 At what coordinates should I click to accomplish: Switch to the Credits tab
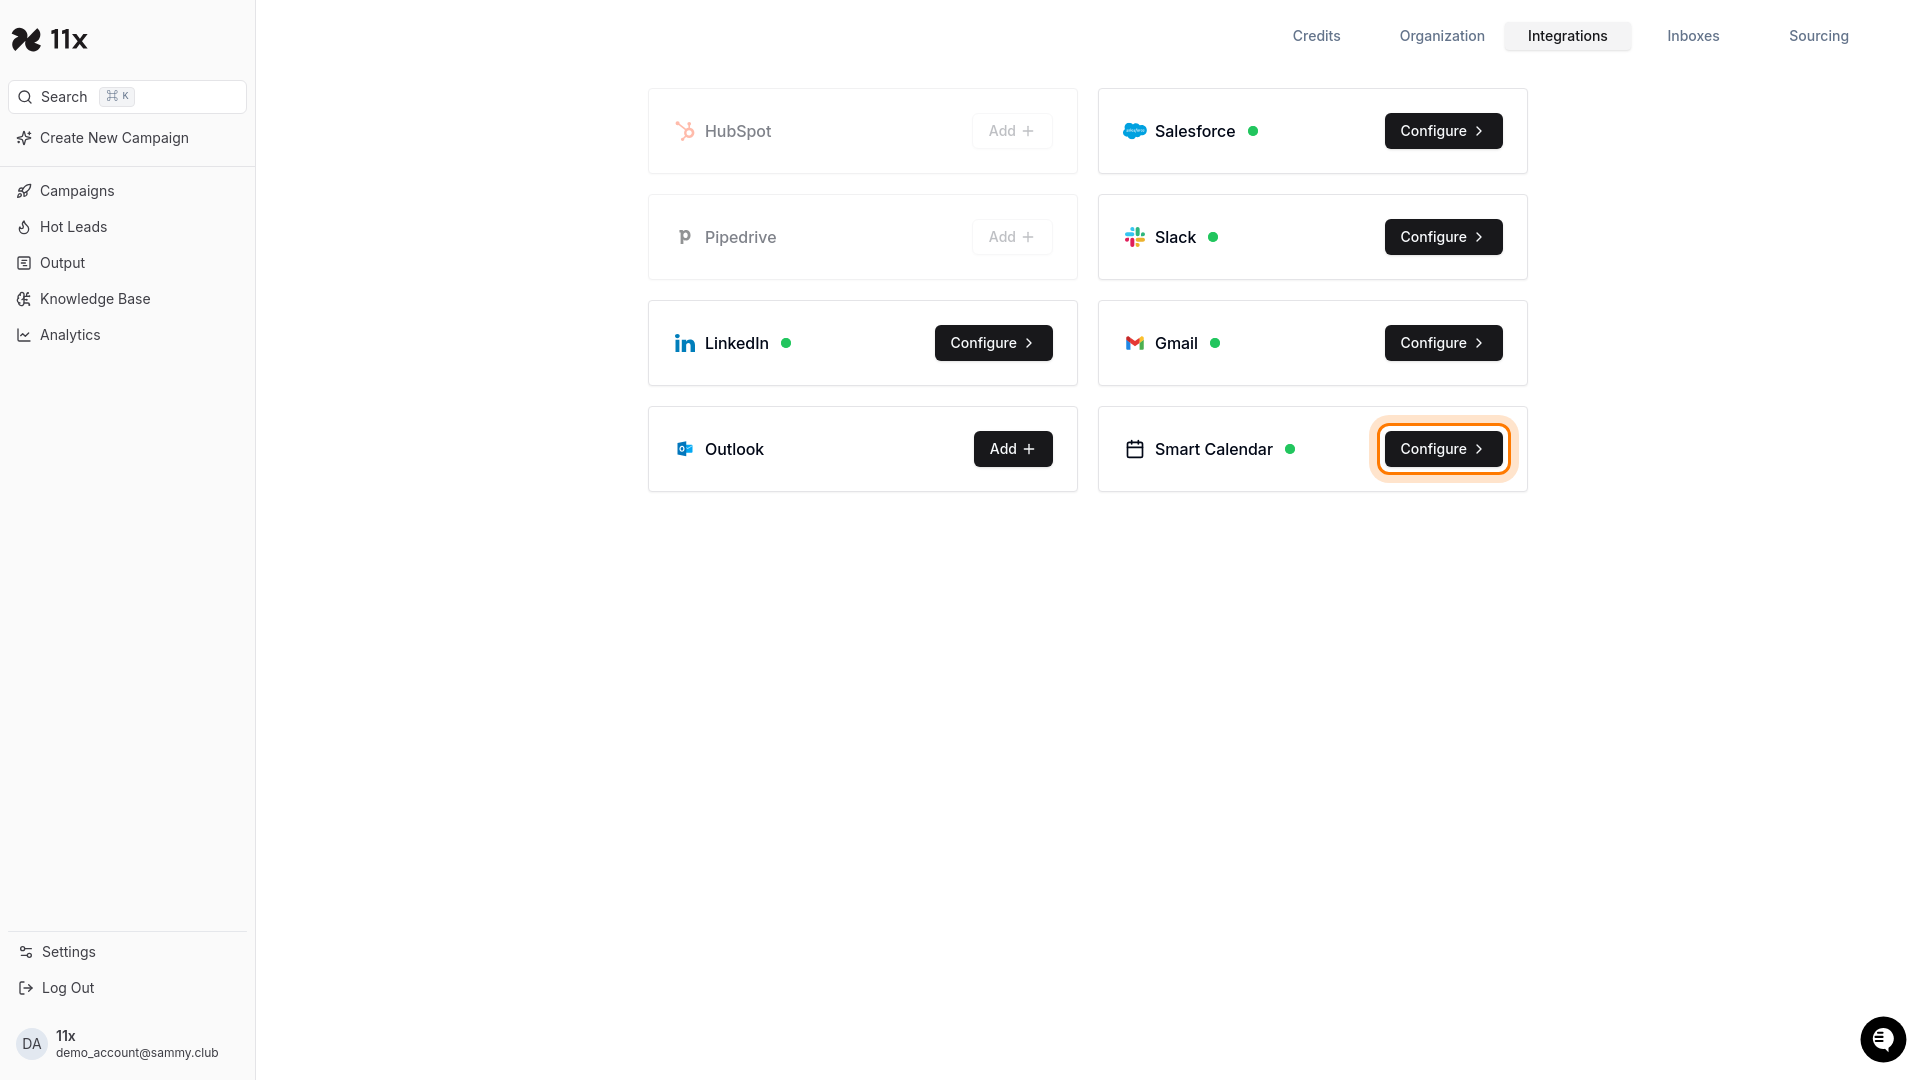pos(1316,36)
